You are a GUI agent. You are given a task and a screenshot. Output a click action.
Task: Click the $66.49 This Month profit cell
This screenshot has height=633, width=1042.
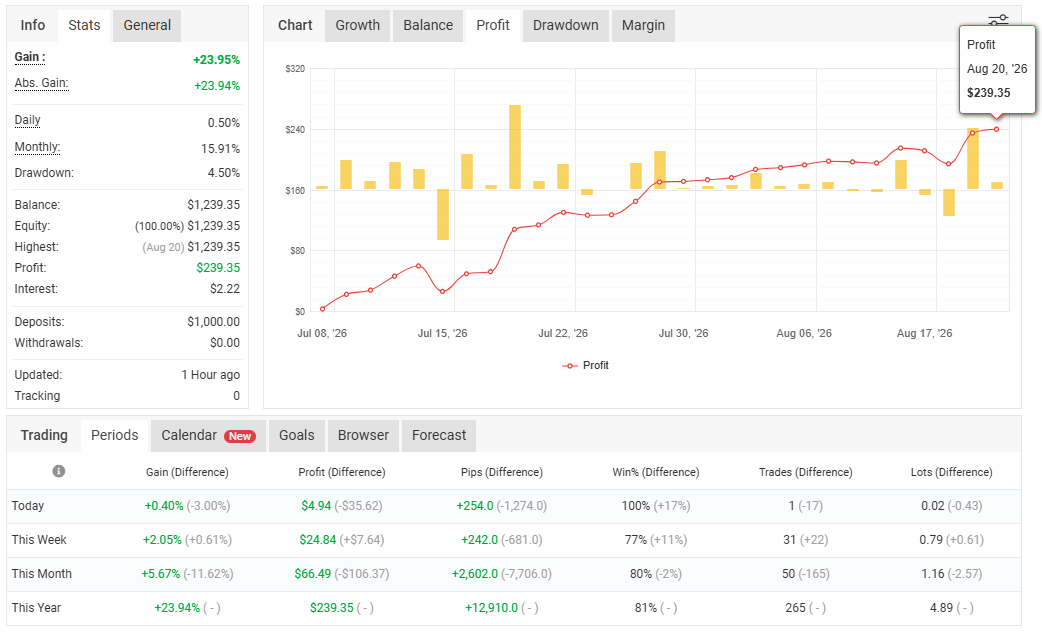point(312,574)
